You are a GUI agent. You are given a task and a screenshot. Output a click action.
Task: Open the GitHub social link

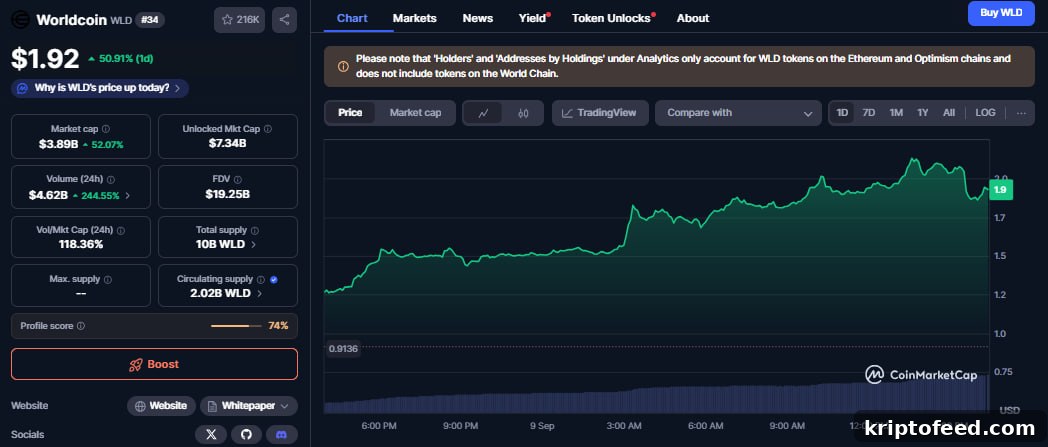tap(246, 434)
